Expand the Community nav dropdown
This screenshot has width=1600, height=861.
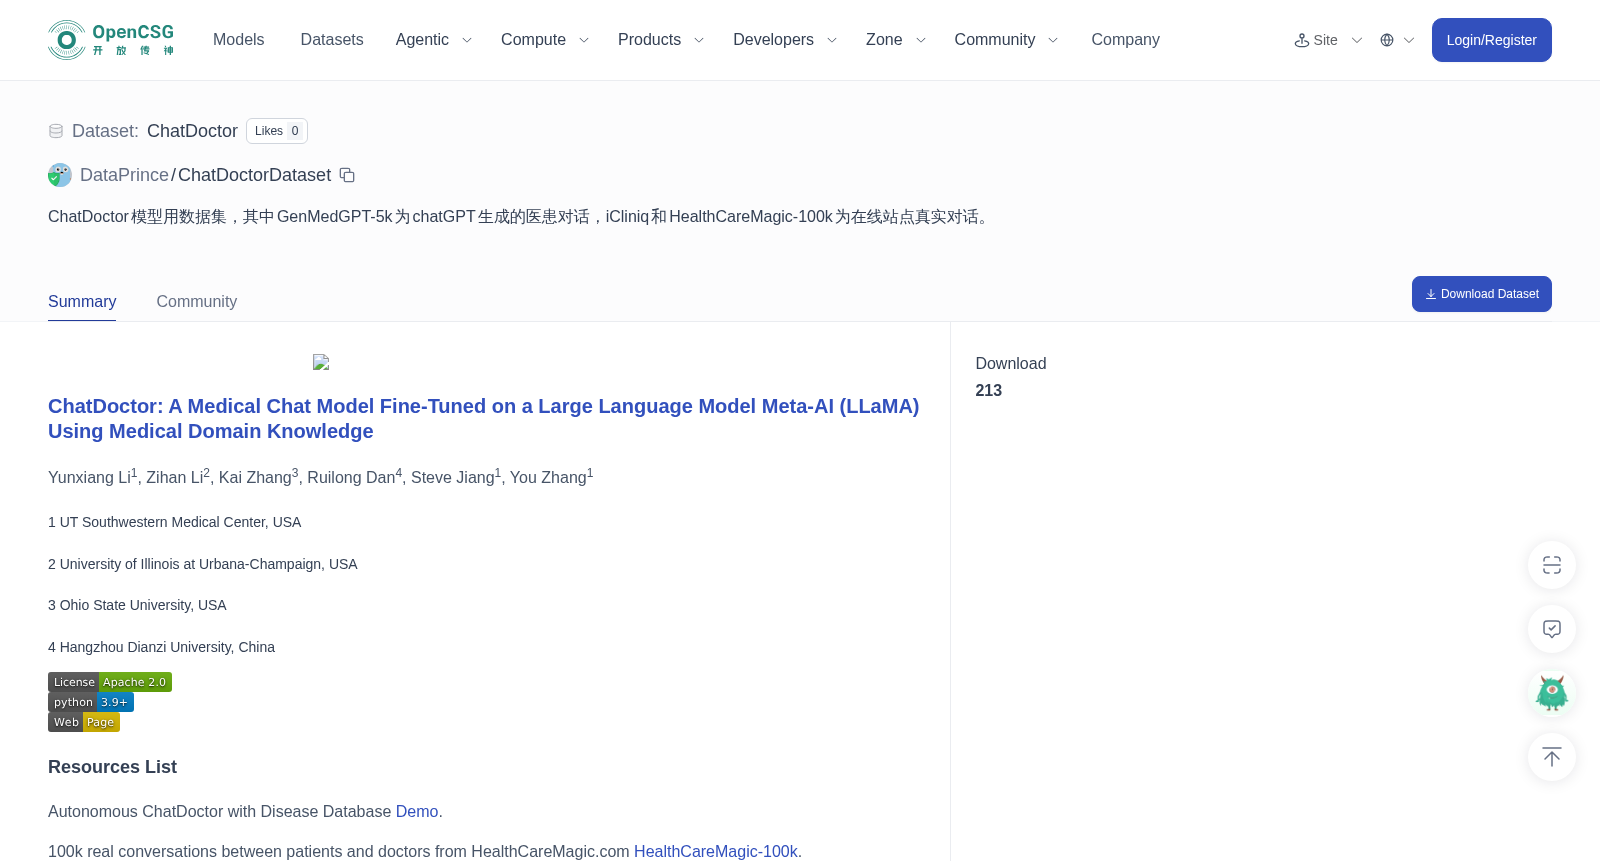tap(1006, 40)
